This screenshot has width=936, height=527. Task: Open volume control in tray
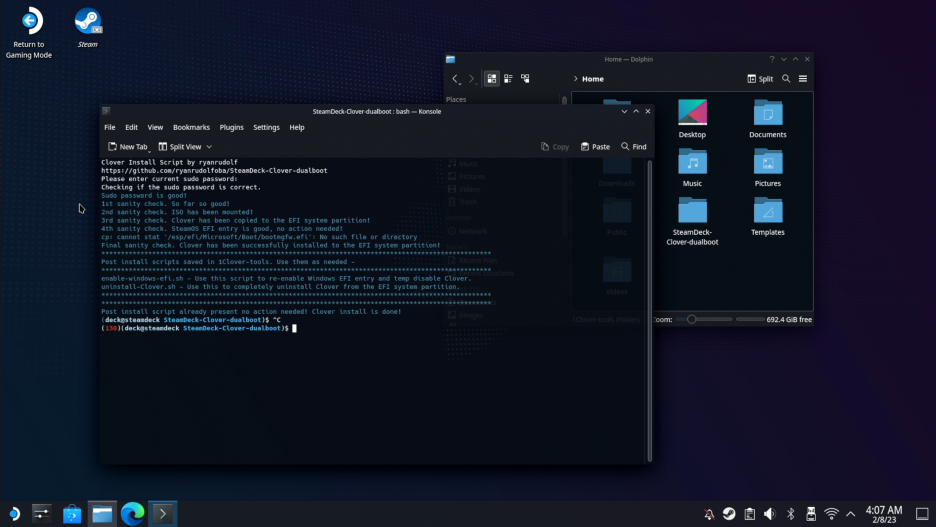(x=770, y=514)
